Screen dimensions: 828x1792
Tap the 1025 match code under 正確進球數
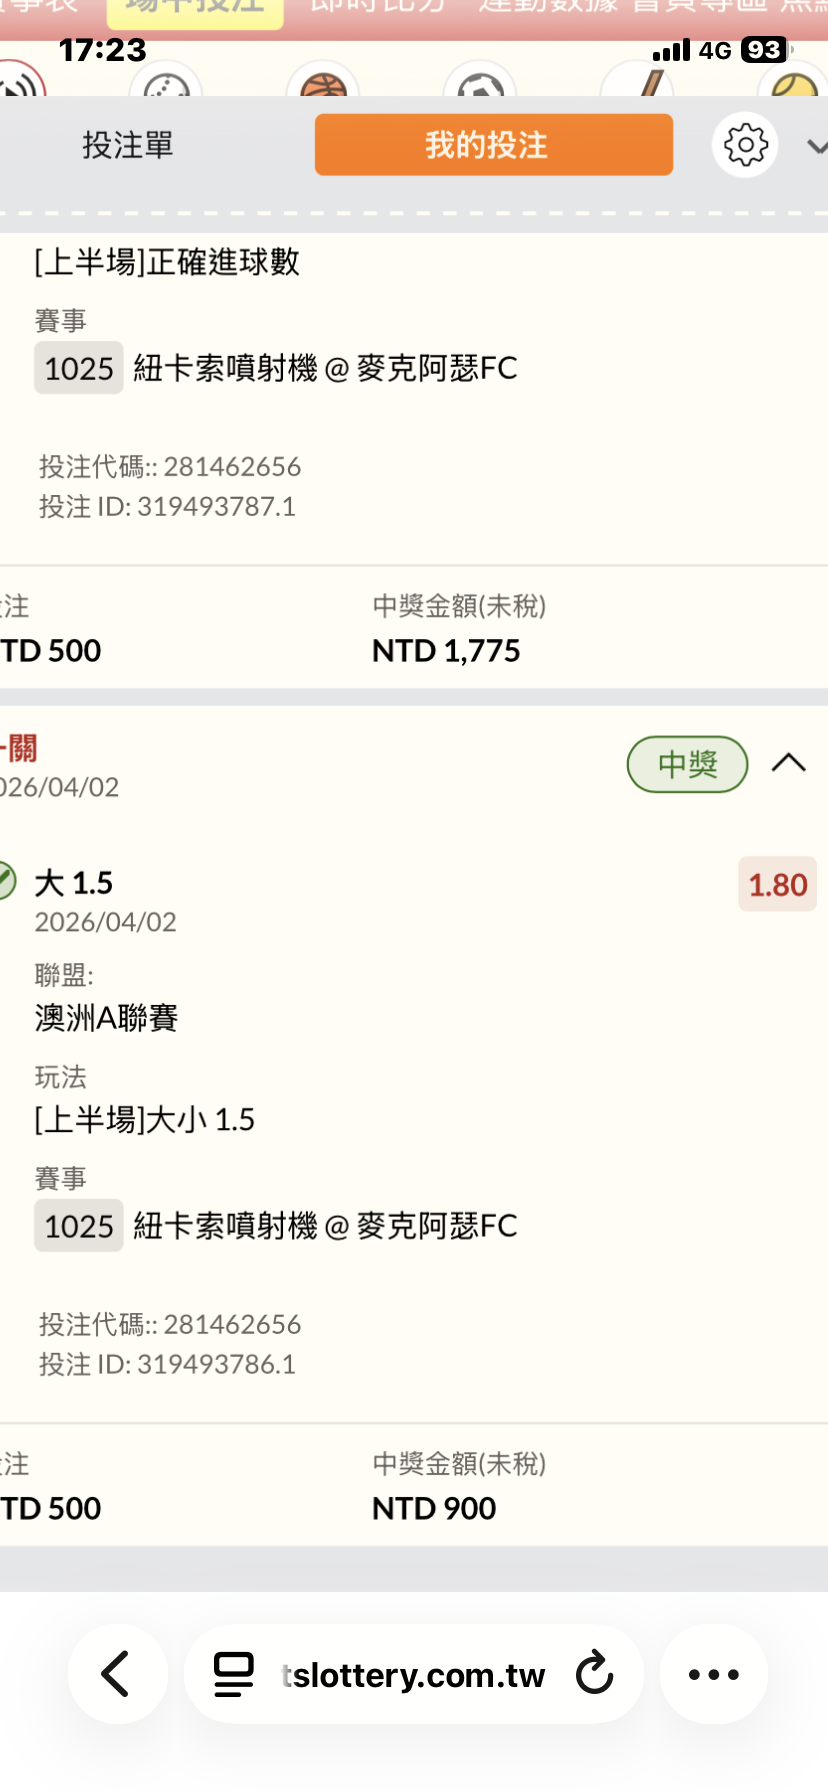[x=79, y=368]
